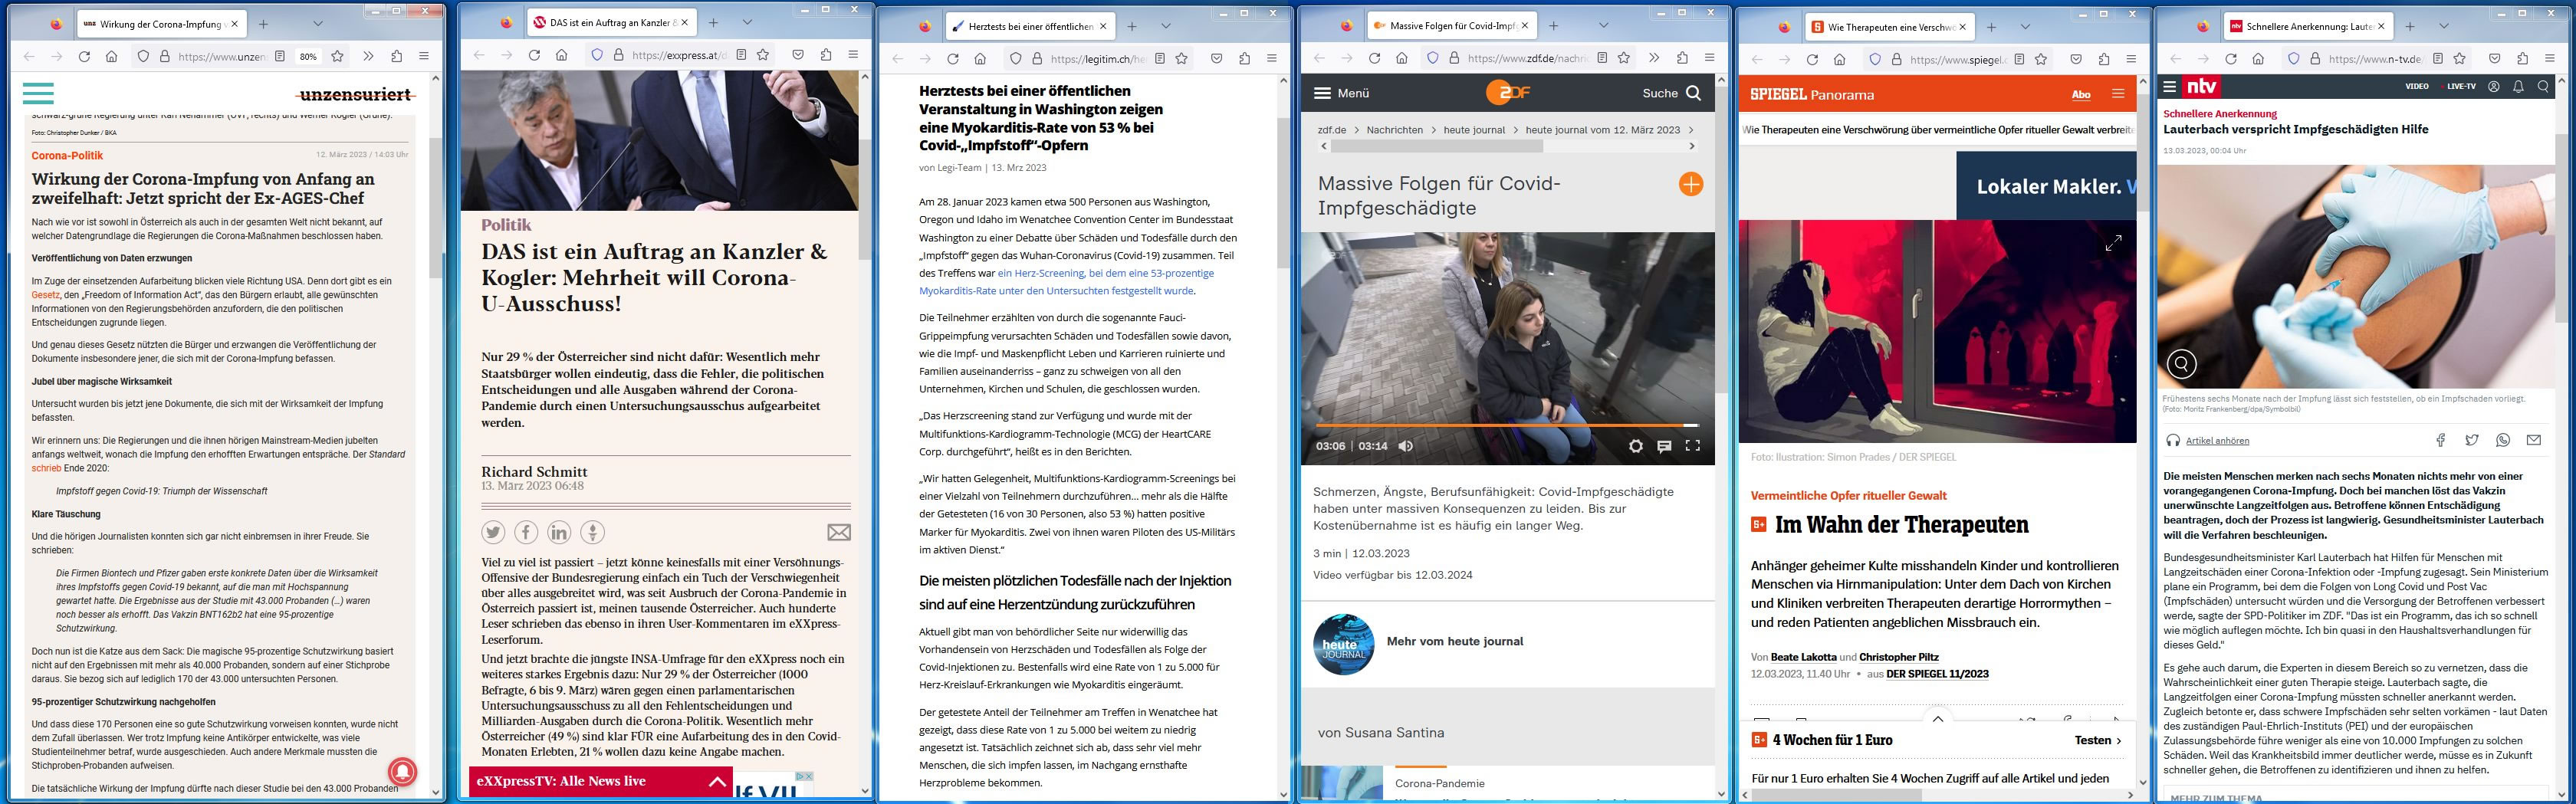Open n-tv notifications bell
This screenshot has width=2576, height=804.
(x=2519, y=87)
